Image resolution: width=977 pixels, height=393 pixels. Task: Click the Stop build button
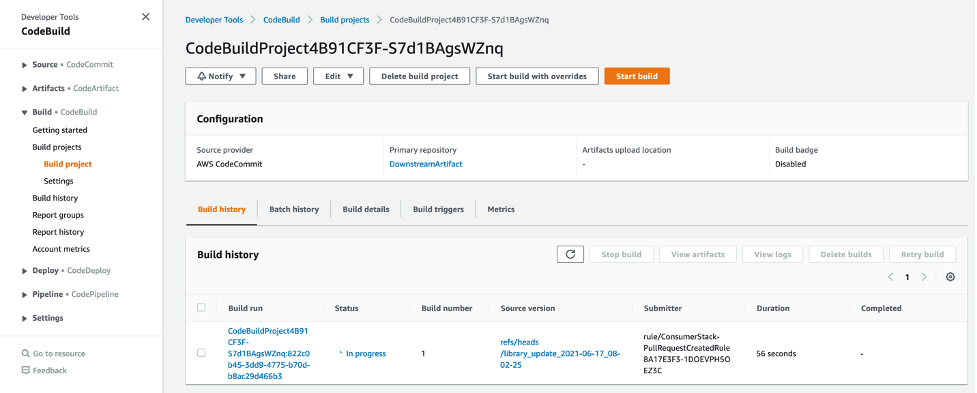tap(621, 254)
